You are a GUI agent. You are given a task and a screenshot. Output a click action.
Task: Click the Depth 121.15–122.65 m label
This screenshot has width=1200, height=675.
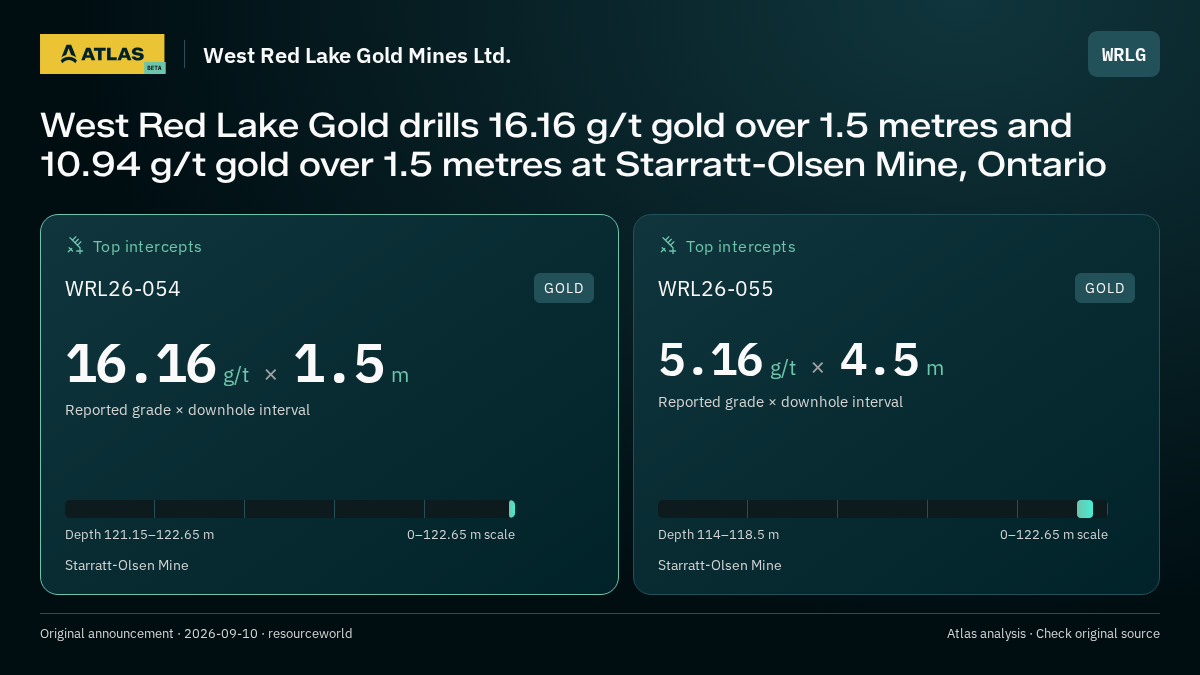pos(139,535)
